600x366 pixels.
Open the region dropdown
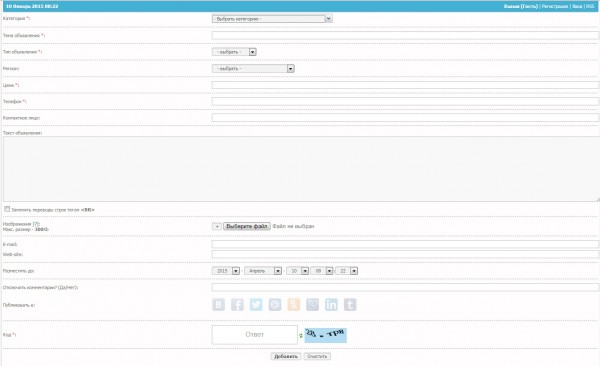click(x=253, y=69)
